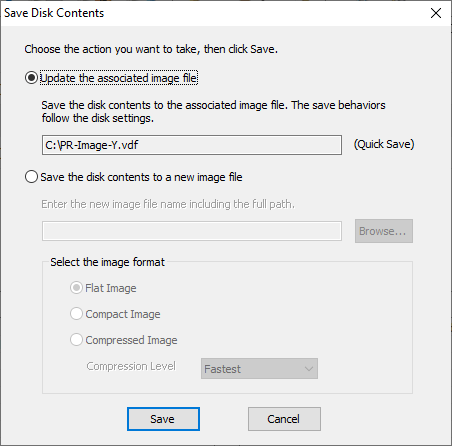452x446 pixels.
Task: Click the (Quick Save) label
Action: [384, 144]
